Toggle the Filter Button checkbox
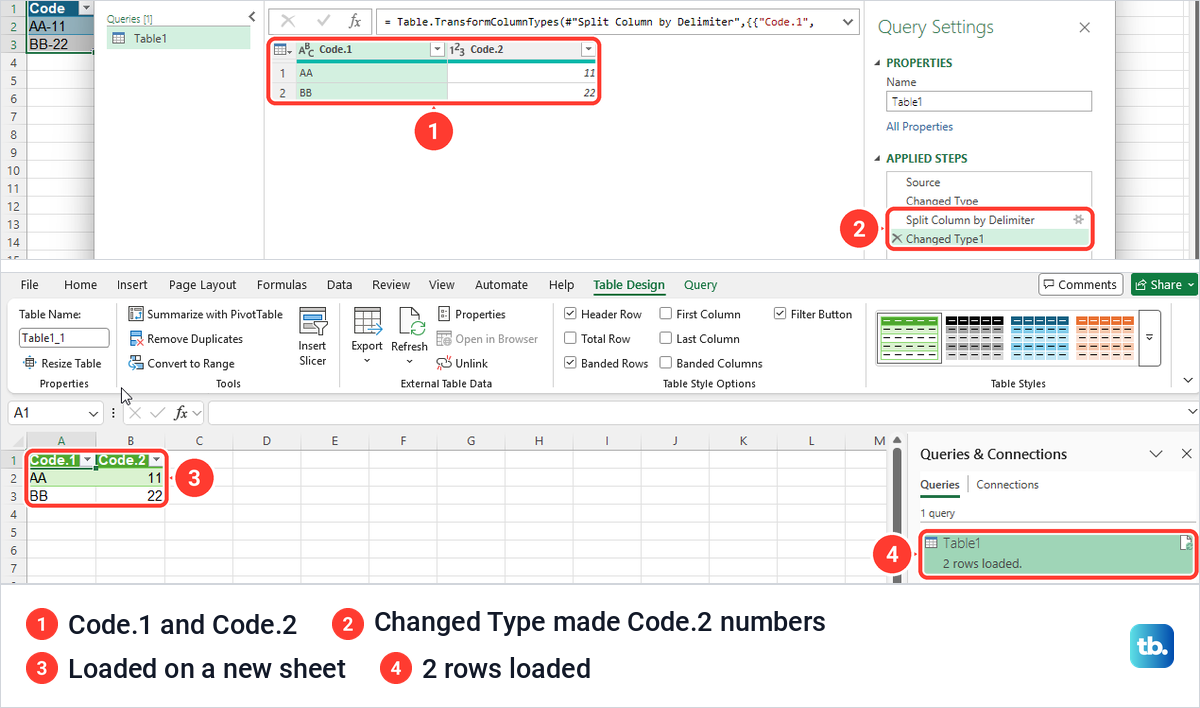Screen dimensions: 1200x708 (x=781, y=314)
